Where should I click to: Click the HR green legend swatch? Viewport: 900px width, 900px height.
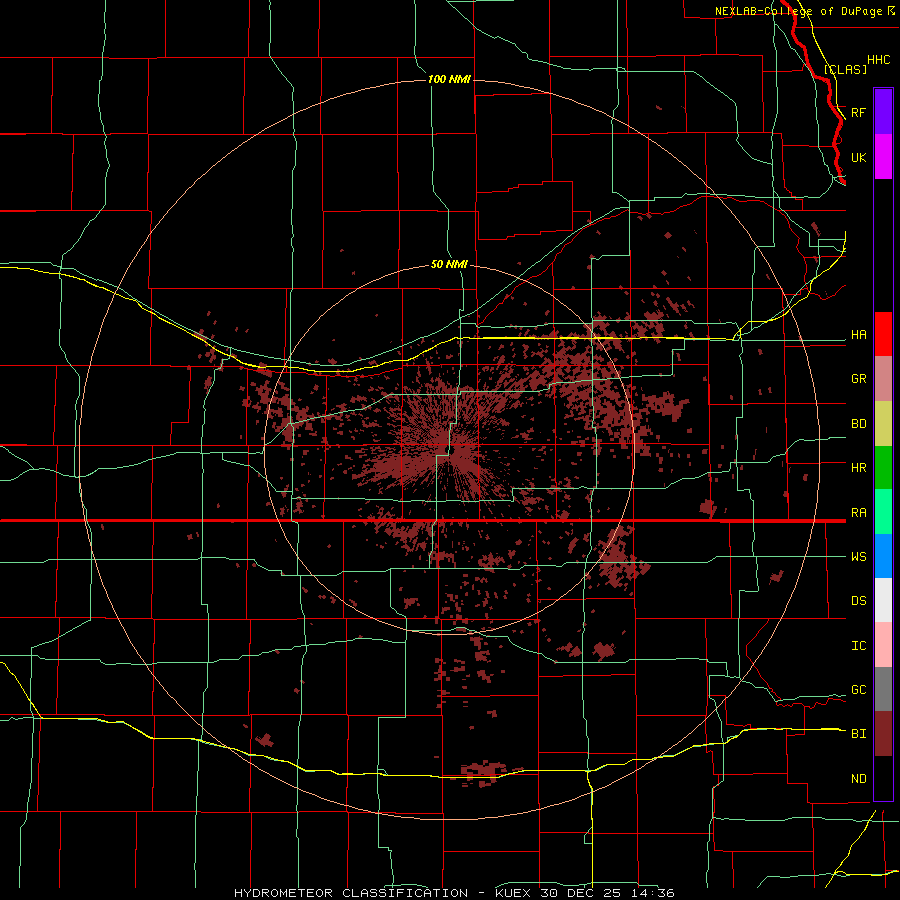883,468
